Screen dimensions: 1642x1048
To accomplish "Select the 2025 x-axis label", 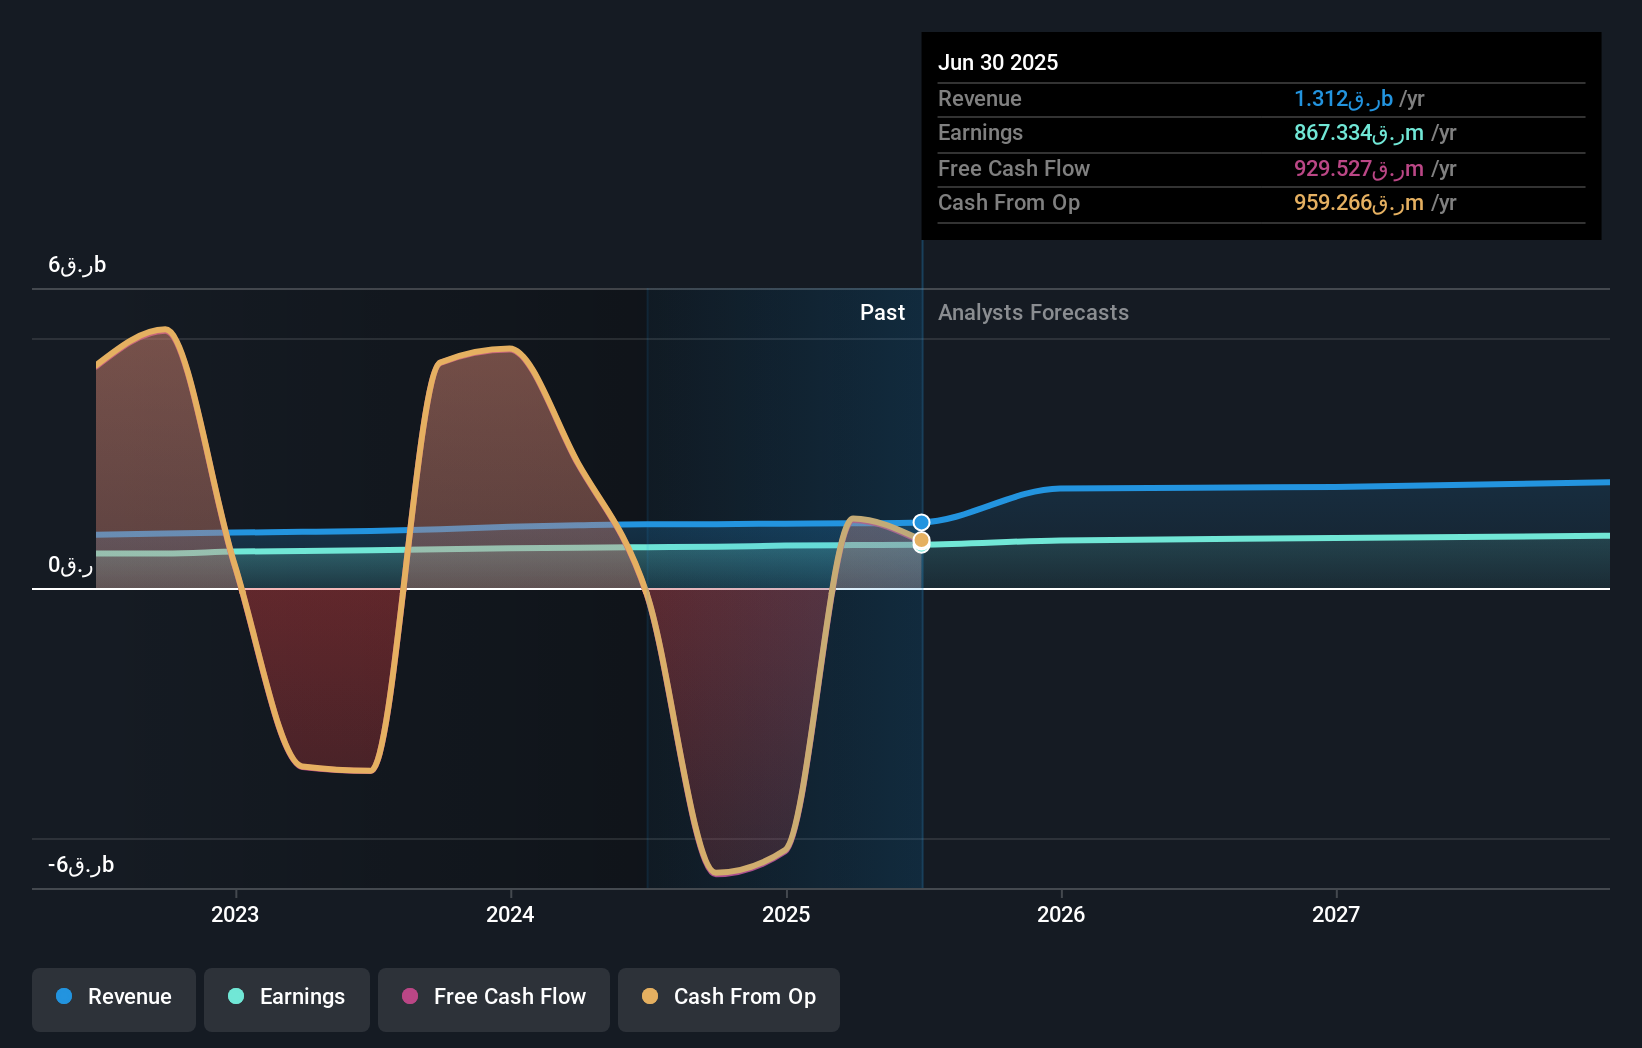I will coord(786,914).
